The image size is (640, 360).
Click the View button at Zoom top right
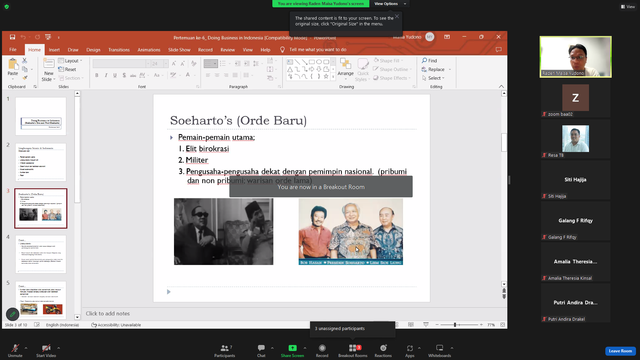[x=628, y=7]
